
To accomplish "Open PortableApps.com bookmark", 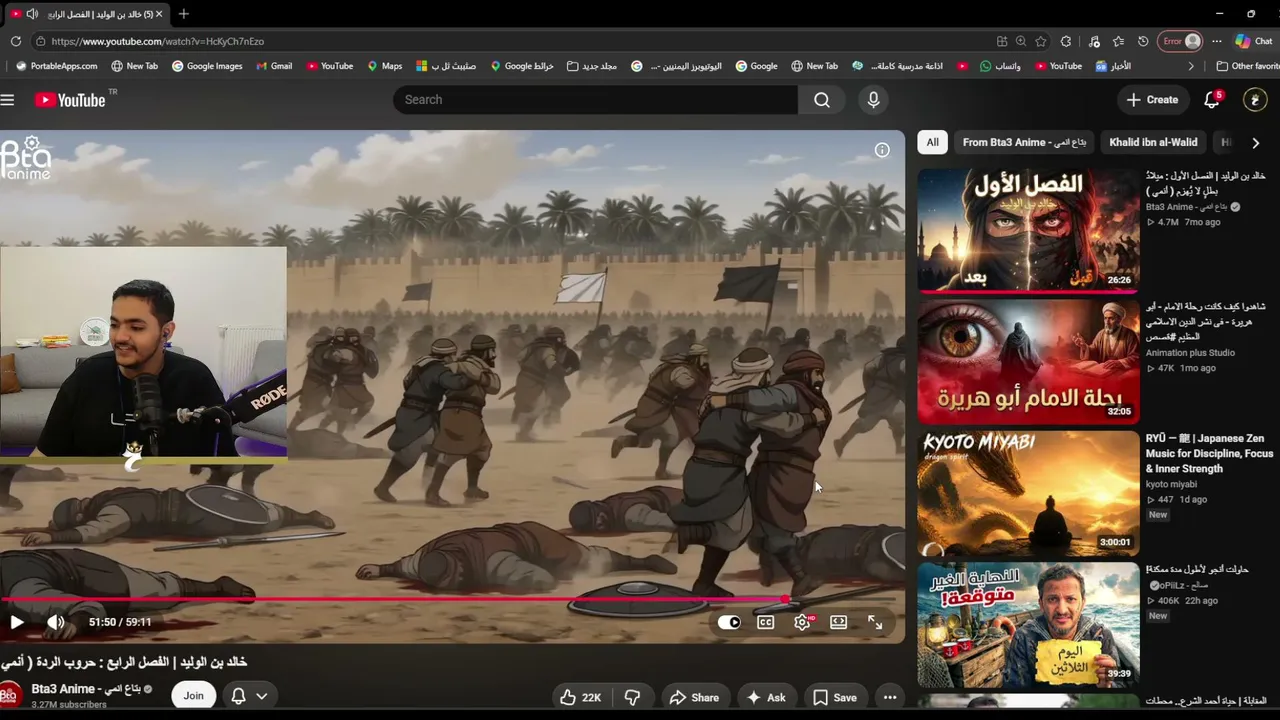I will [57, 66].
